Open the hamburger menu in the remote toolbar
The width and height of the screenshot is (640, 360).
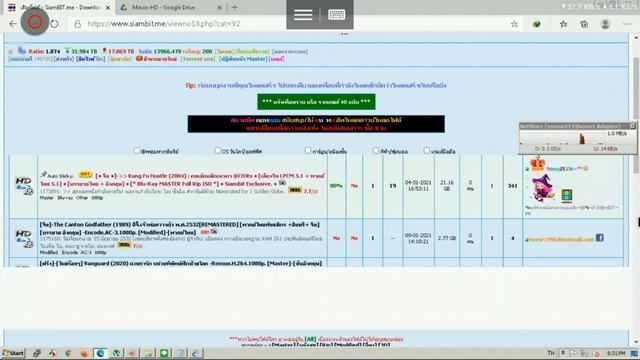point(303,15)
